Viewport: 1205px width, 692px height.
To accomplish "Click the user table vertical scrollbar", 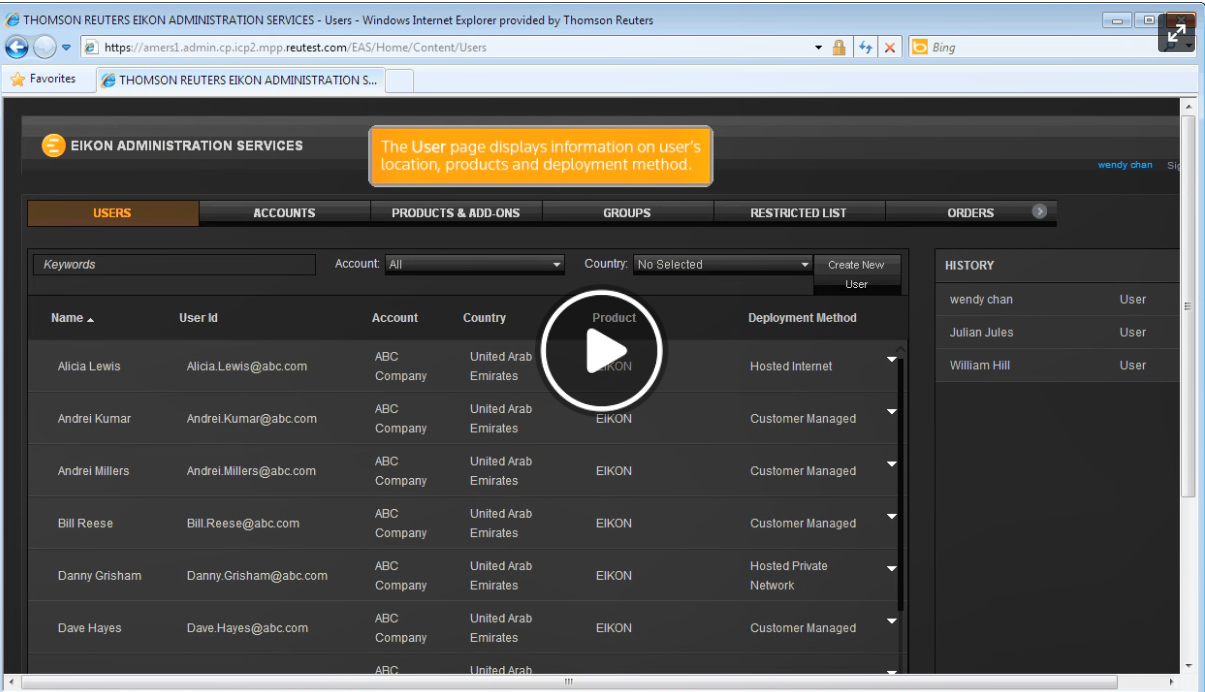I will click(x=901, y=485).
